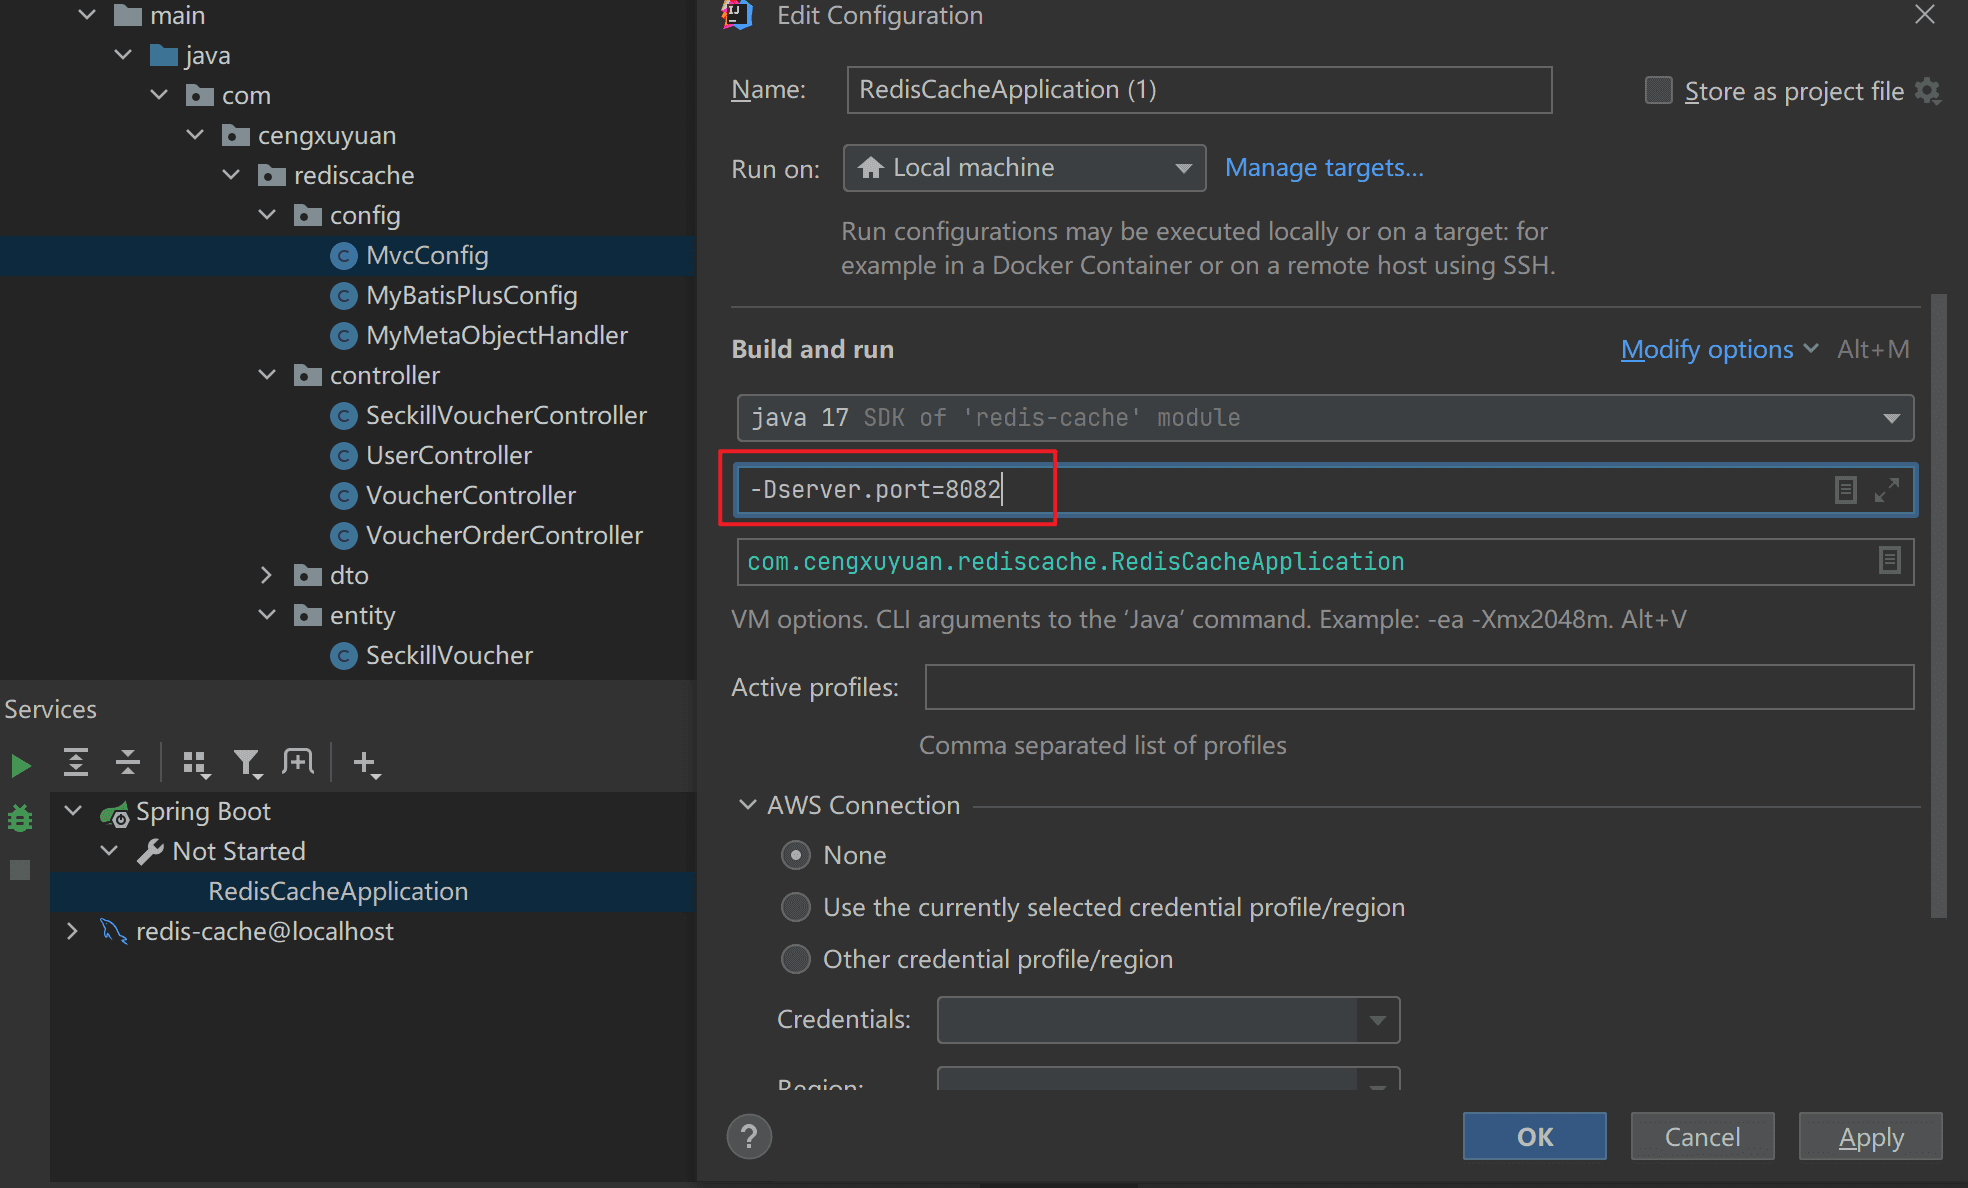1968x1188 pixels.
Task: Select SeckillVoucher entity class
Action: 449,656
